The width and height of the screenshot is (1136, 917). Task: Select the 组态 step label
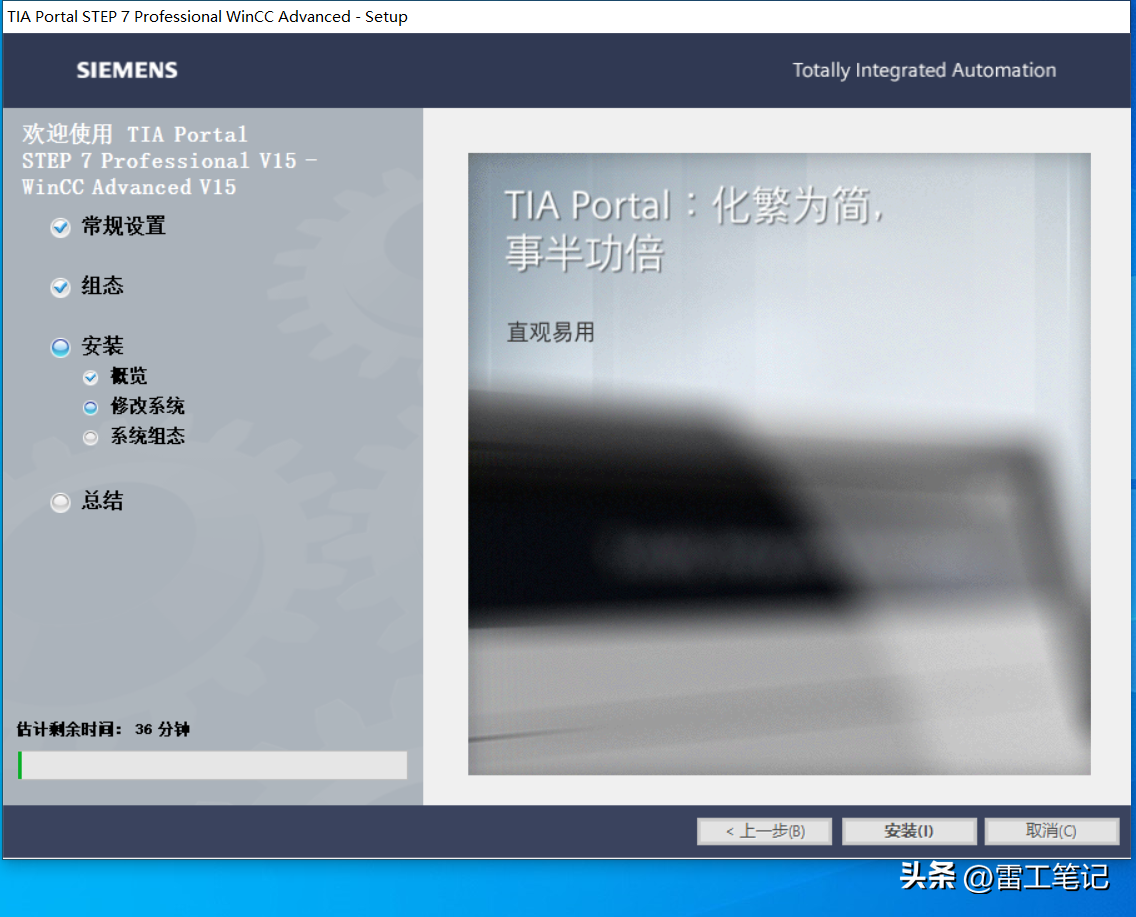103,286
